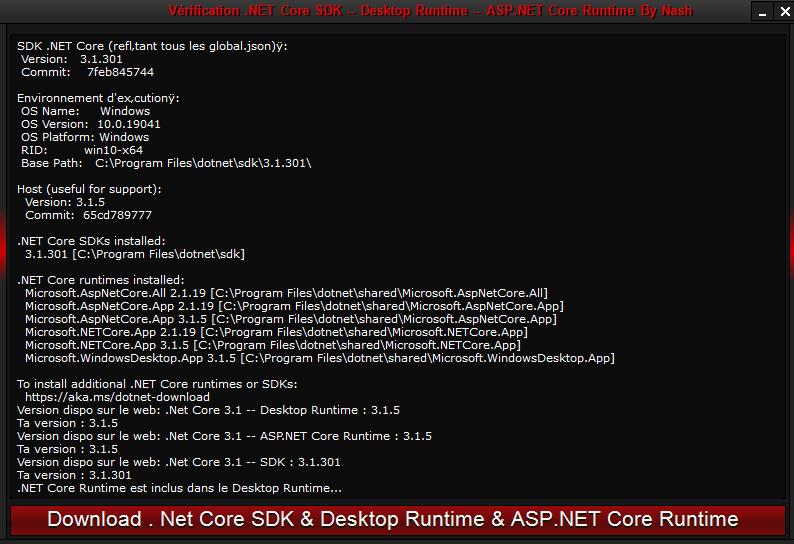Image resolution: width=794 pixels, height=544 pixels.
Task: Select the Microsoft.NETCore.App 3.1.5 row
Action: coord(273,345)
